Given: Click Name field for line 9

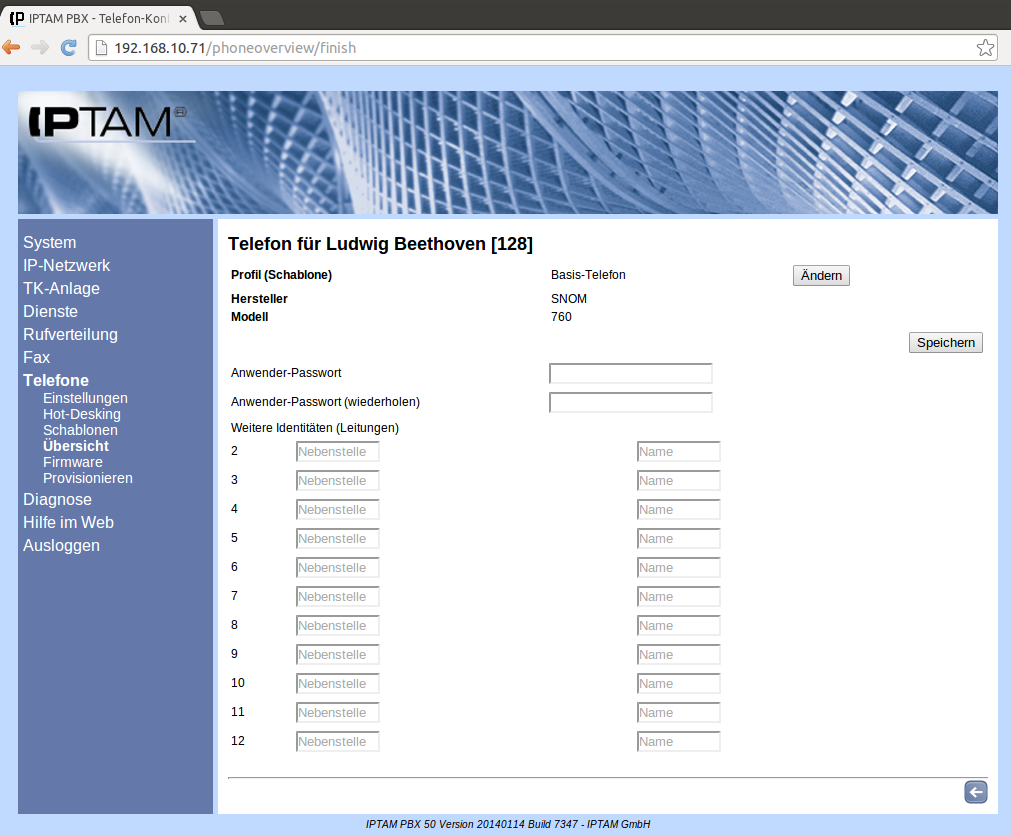Looking at the screenshot, I should 678,654.
